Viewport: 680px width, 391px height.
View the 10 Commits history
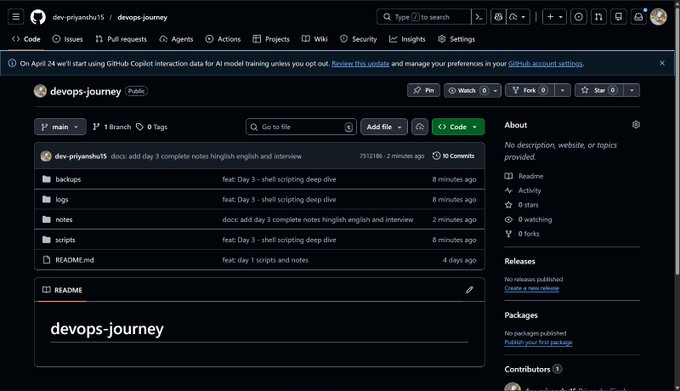[454, 156]
